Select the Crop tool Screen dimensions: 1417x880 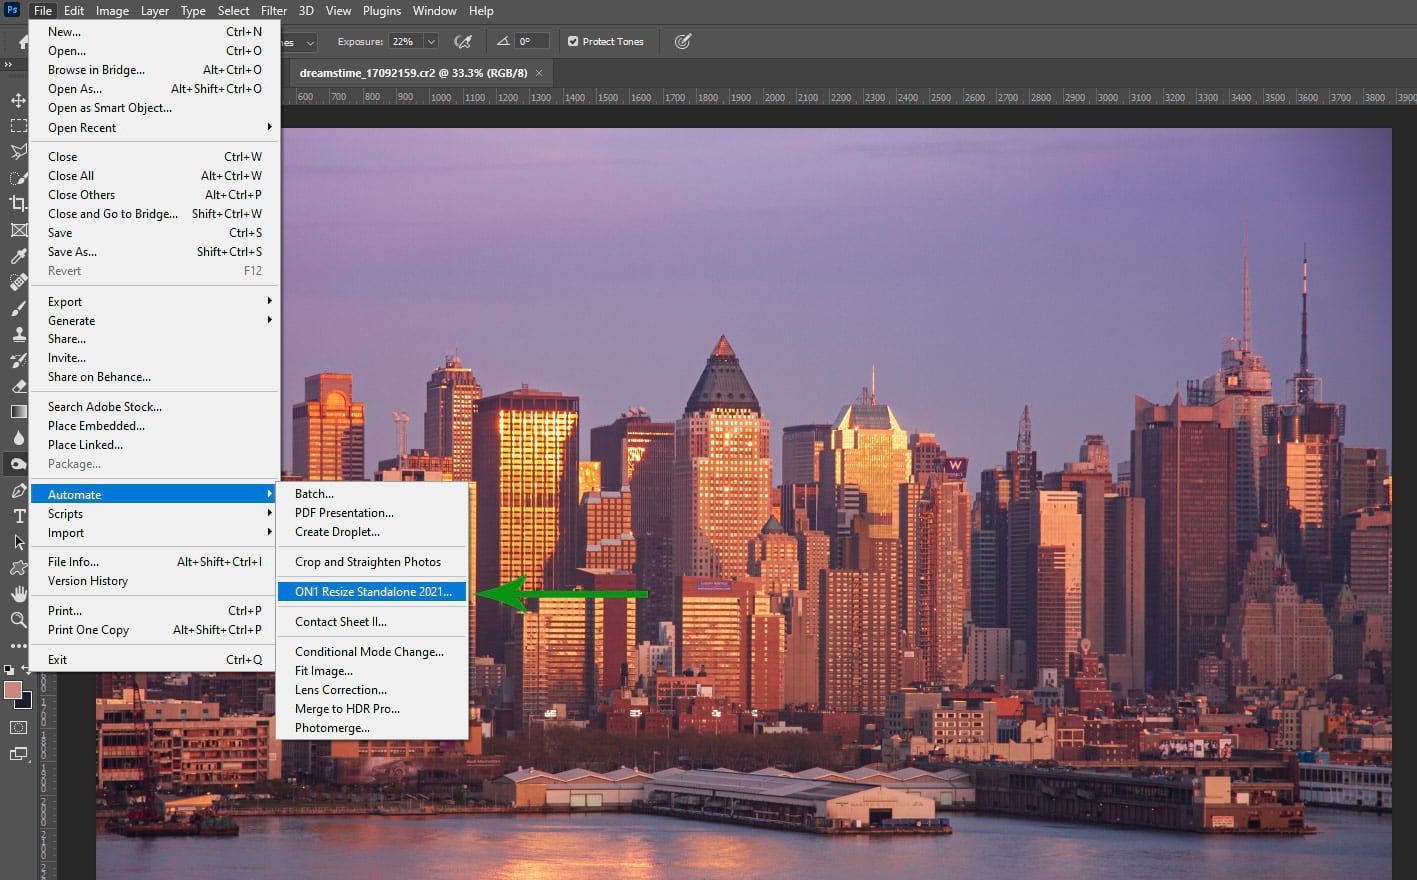click(x=18, y=204)
